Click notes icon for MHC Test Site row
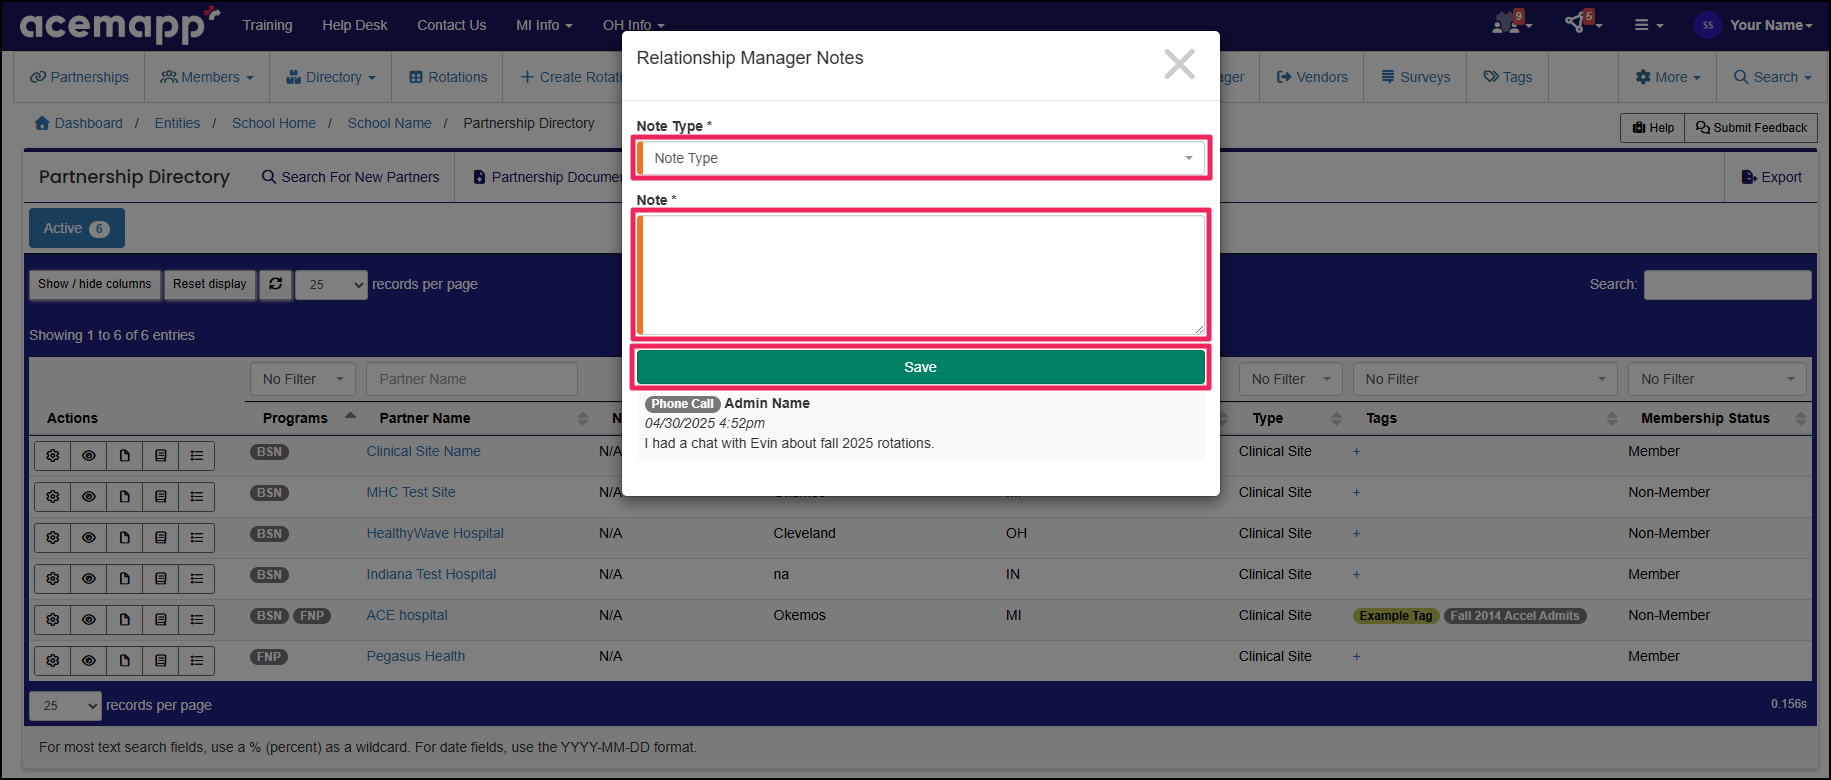 [x=161, y=497]
